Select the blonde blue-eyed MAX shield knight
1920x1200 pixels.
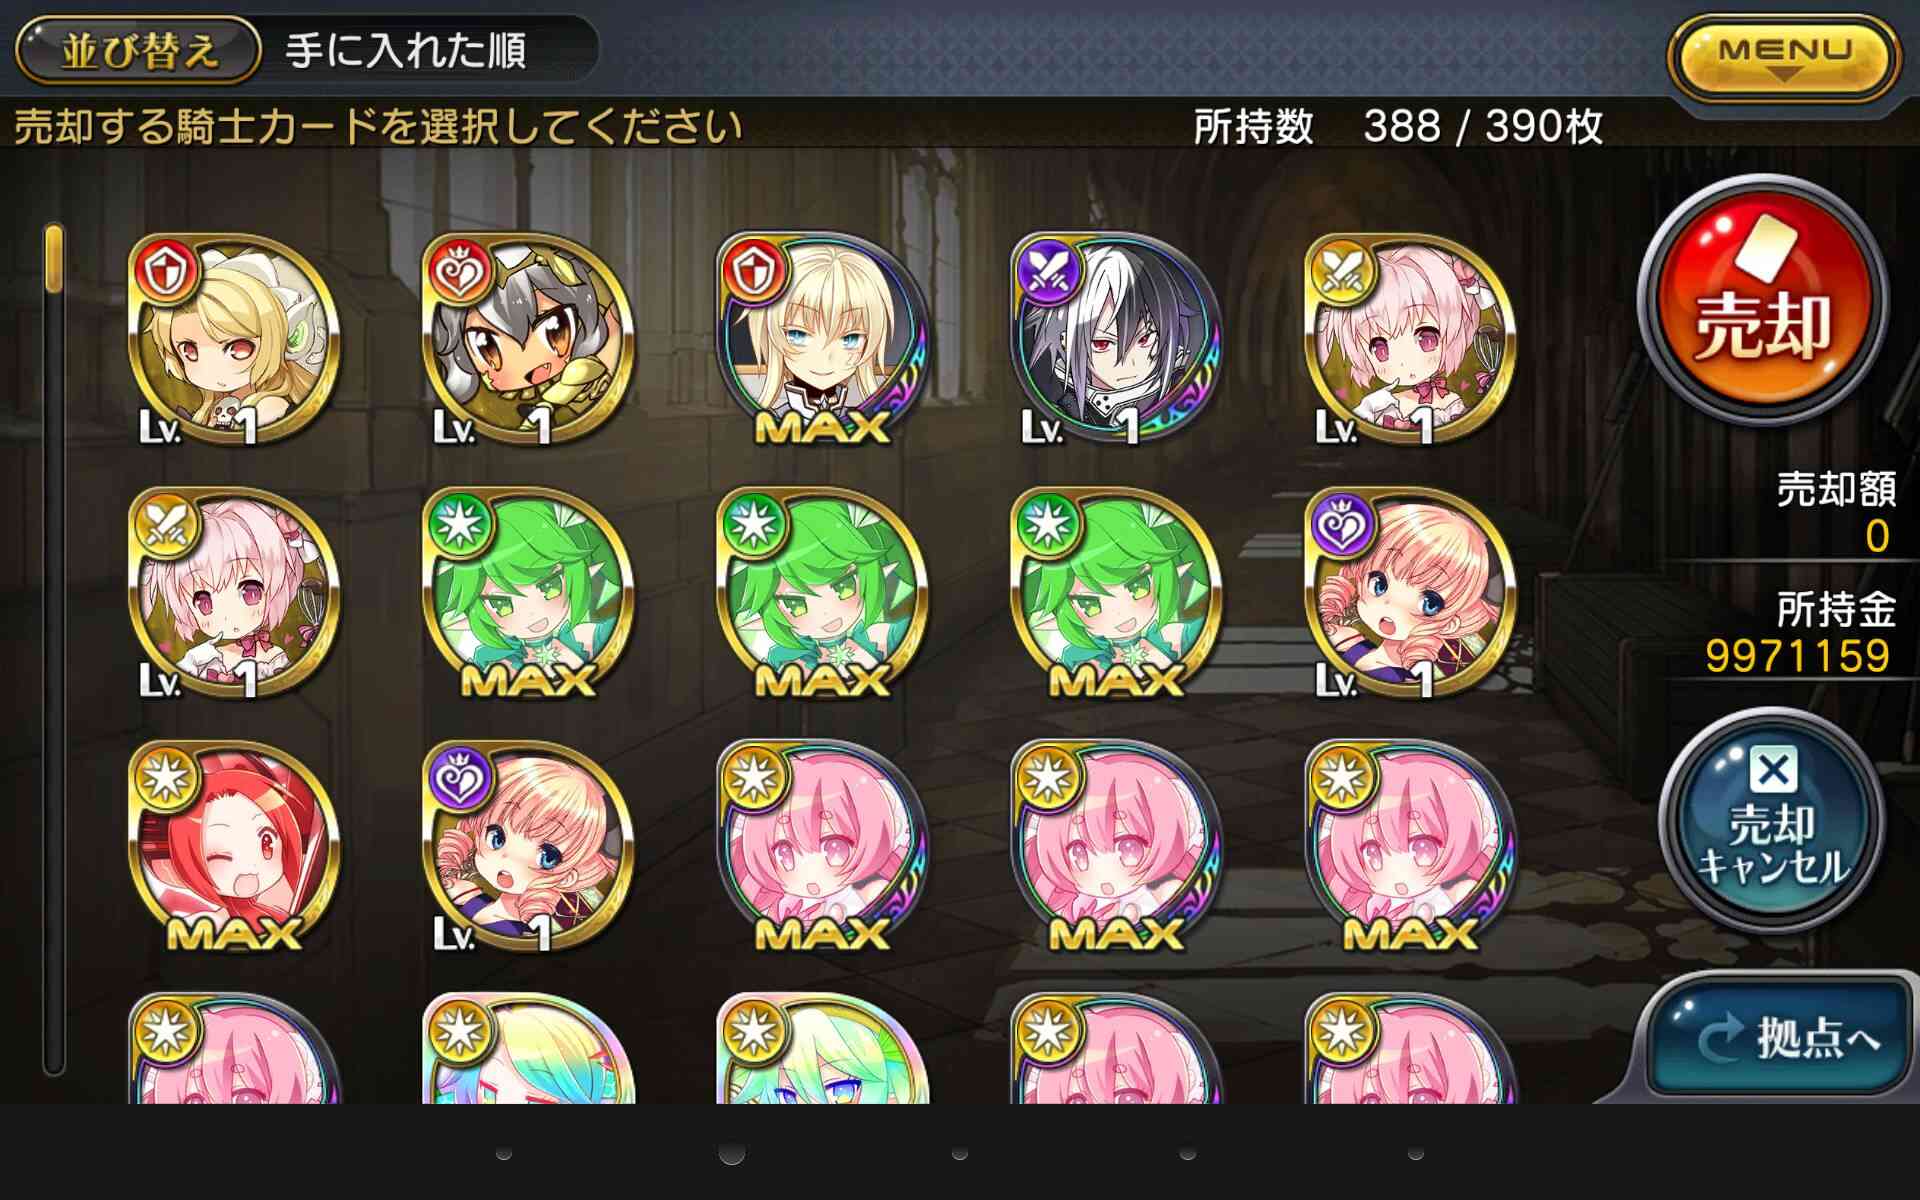coord(823,340)
